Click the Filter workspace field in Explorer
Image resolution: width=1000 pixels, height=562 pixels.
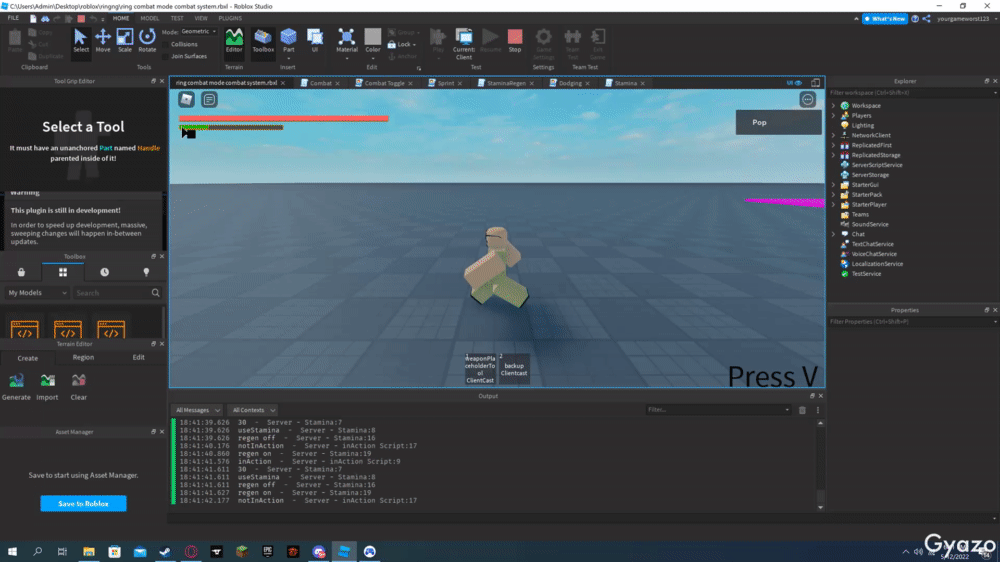[912, 92]
